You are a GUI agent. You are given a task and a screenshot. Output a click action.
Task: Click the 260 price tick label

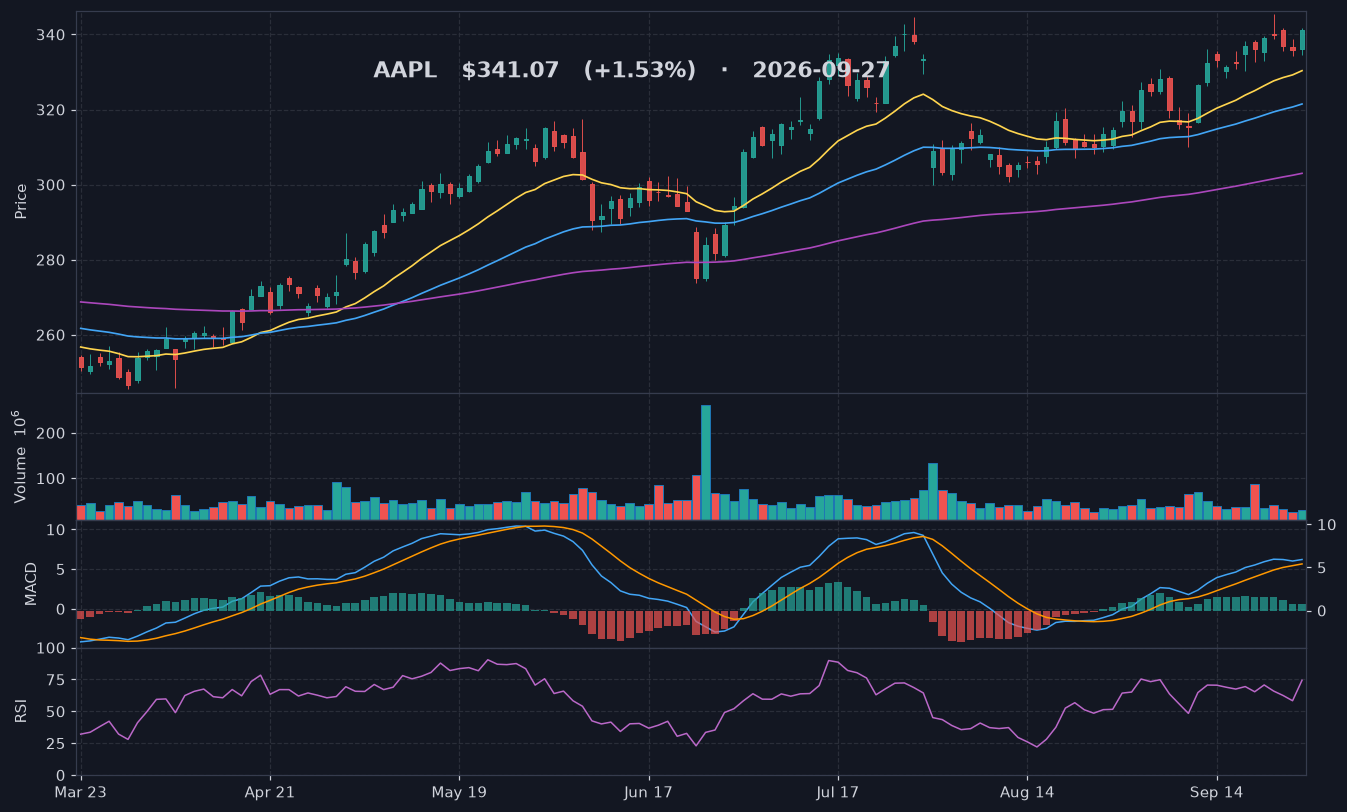pyautogui.click(x=50, y=335)
